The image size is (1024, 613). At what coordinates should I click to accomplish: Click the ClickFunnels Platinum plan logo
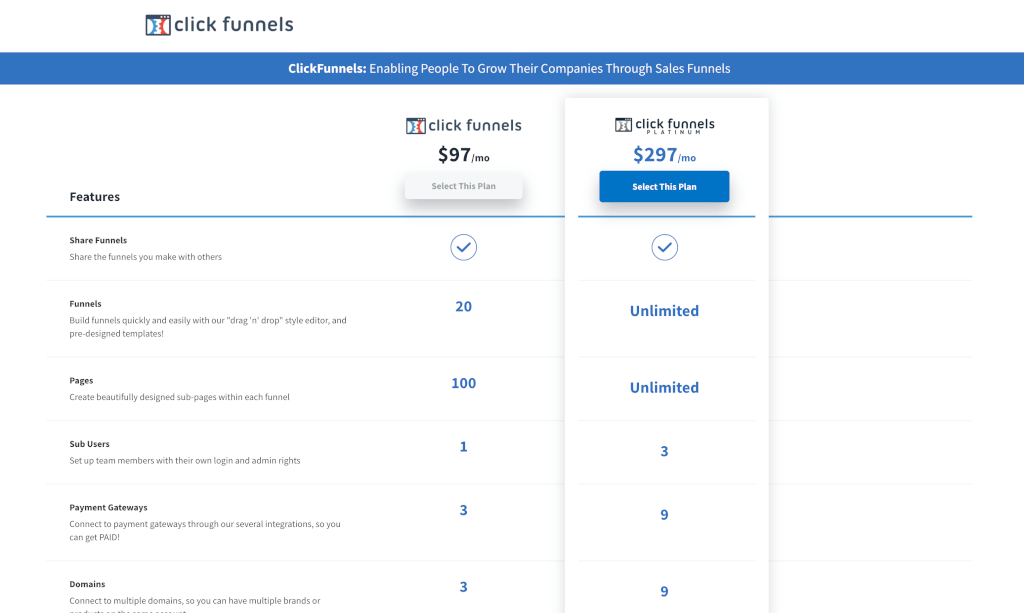pos(664,125)
